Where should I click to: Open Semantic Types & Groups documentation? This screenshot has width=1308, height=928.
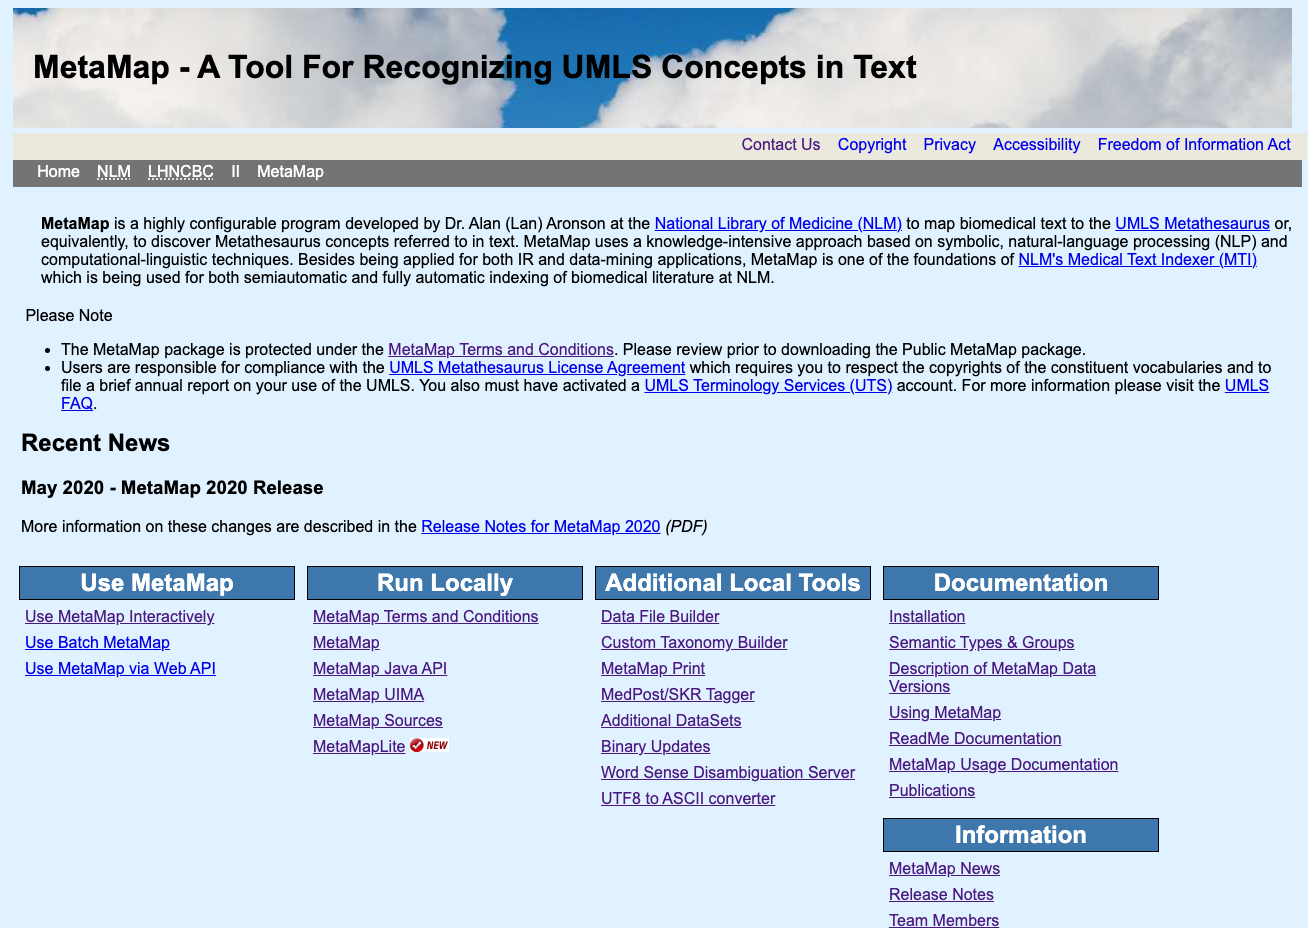(x=981, y=643)
